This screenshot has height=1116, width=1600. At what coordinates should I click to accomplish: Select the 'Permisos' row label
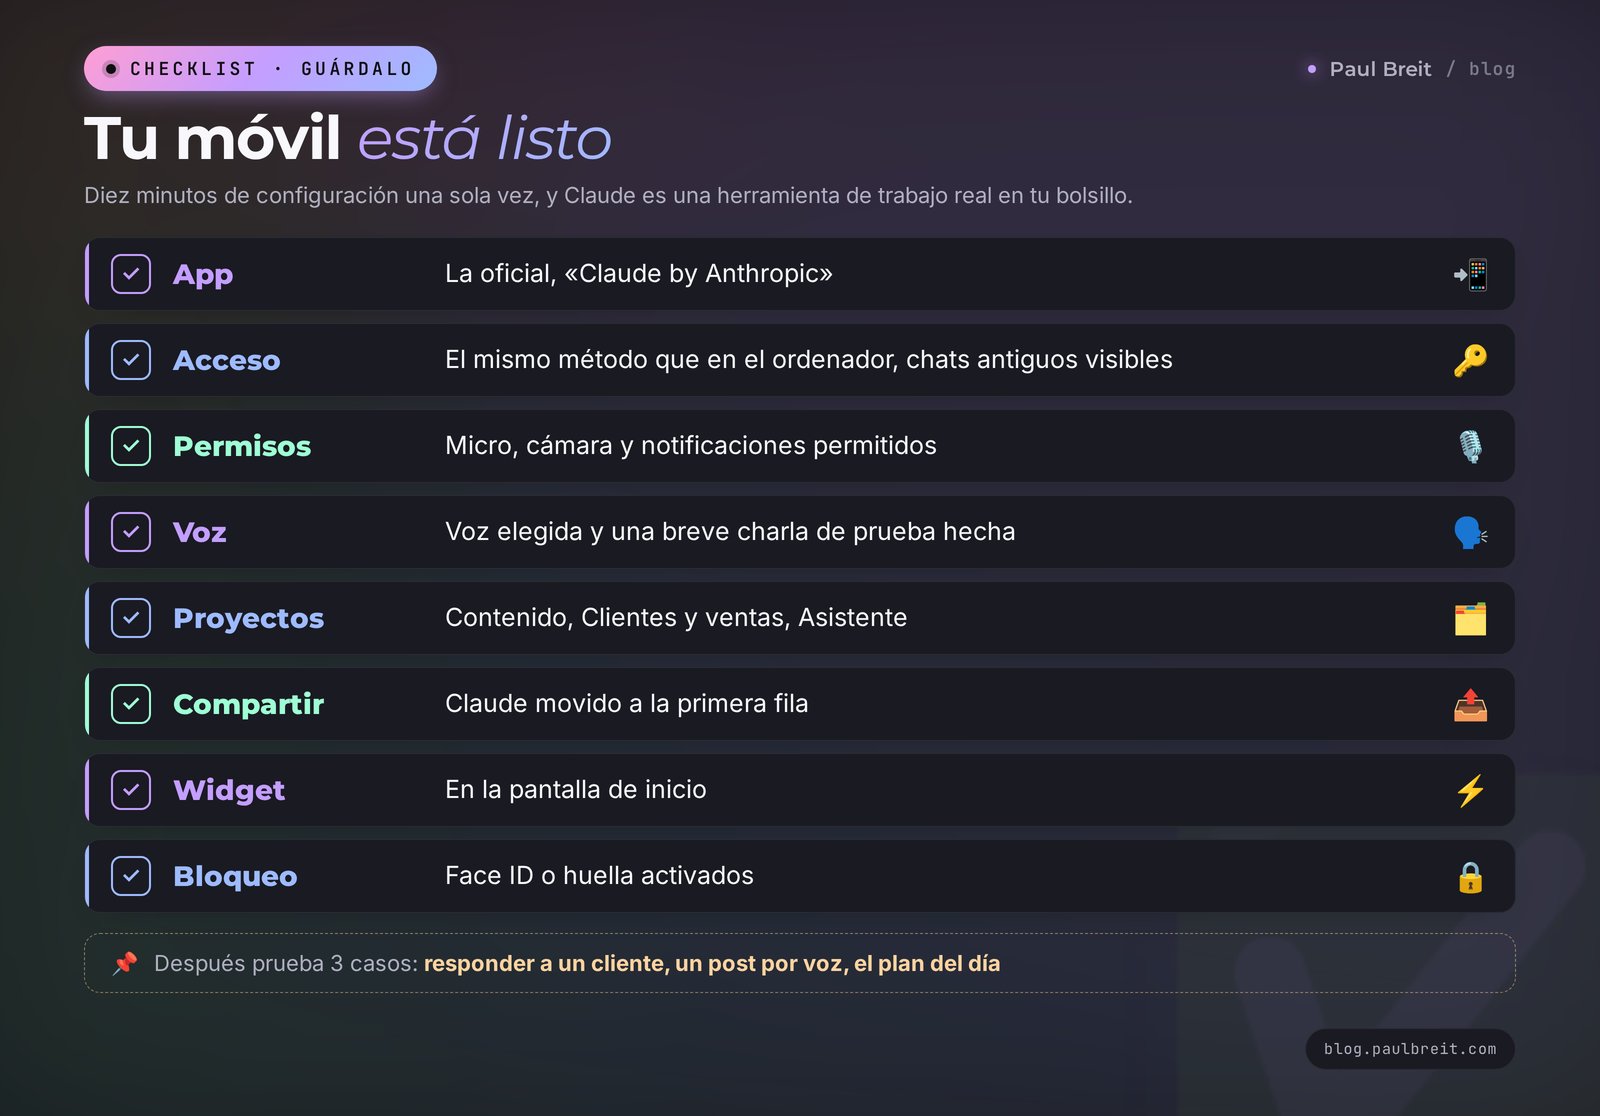click(x=242, y=446)
